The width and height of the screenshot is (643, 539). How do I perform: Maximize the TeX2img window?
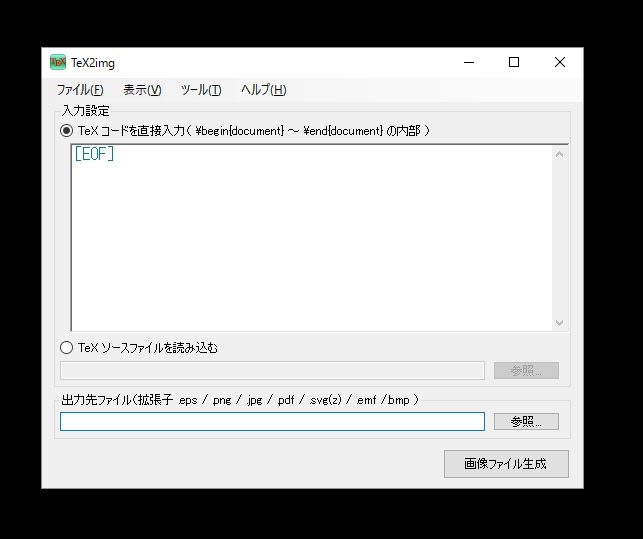coord(514,62)
